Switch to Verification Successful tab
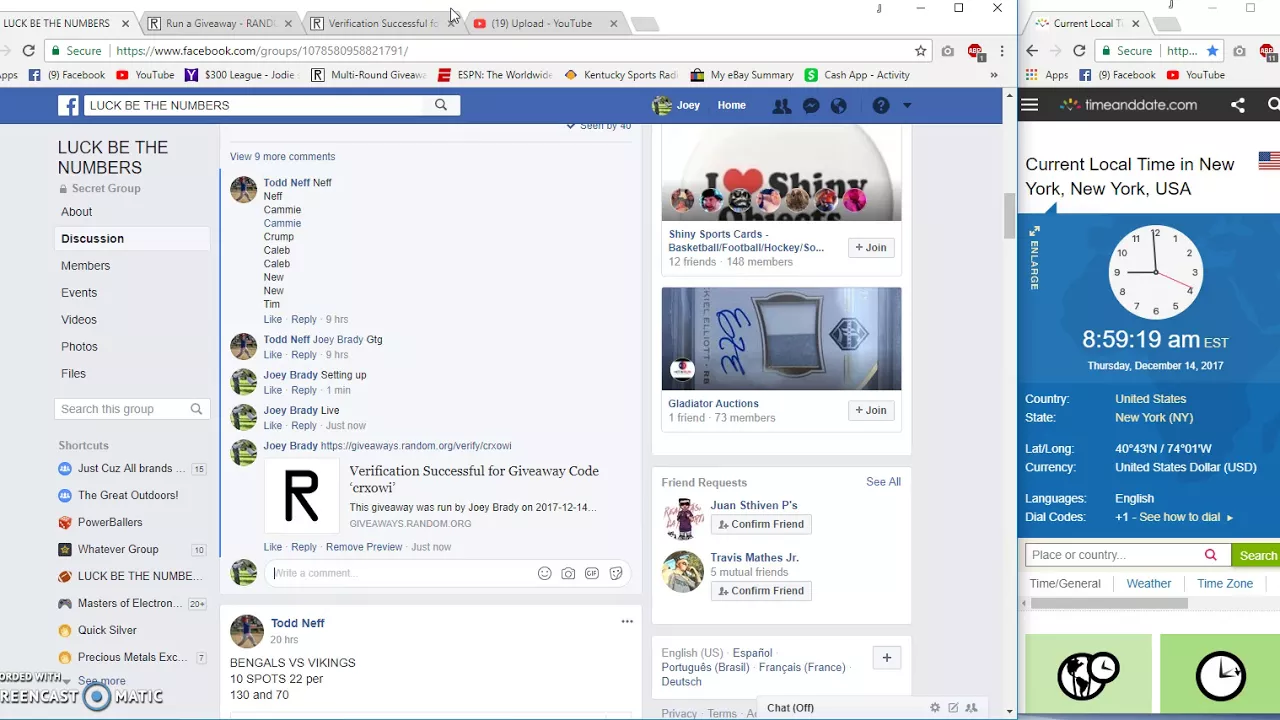Screen dimensions: 1280x720 (x=382, y=23)
